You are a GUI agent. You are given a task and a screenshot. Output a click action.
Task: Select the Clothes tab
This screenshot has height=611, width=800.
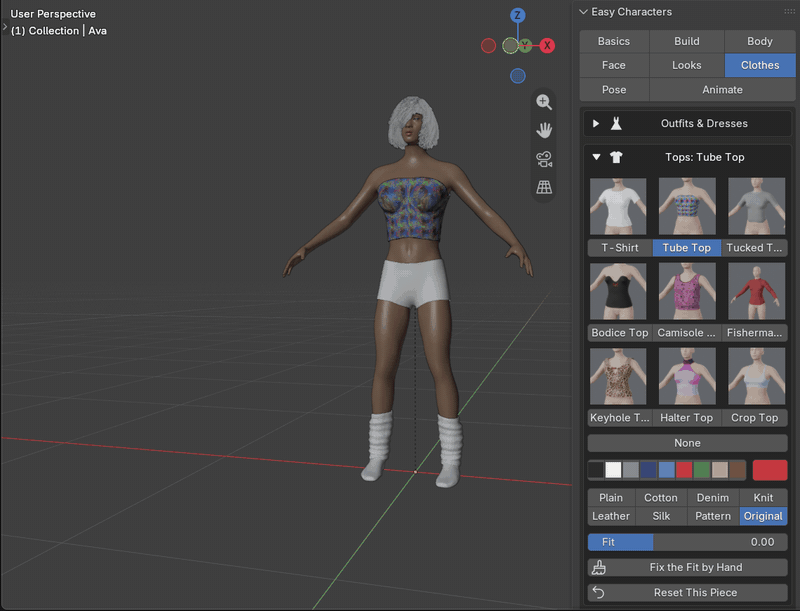(760, 65)
